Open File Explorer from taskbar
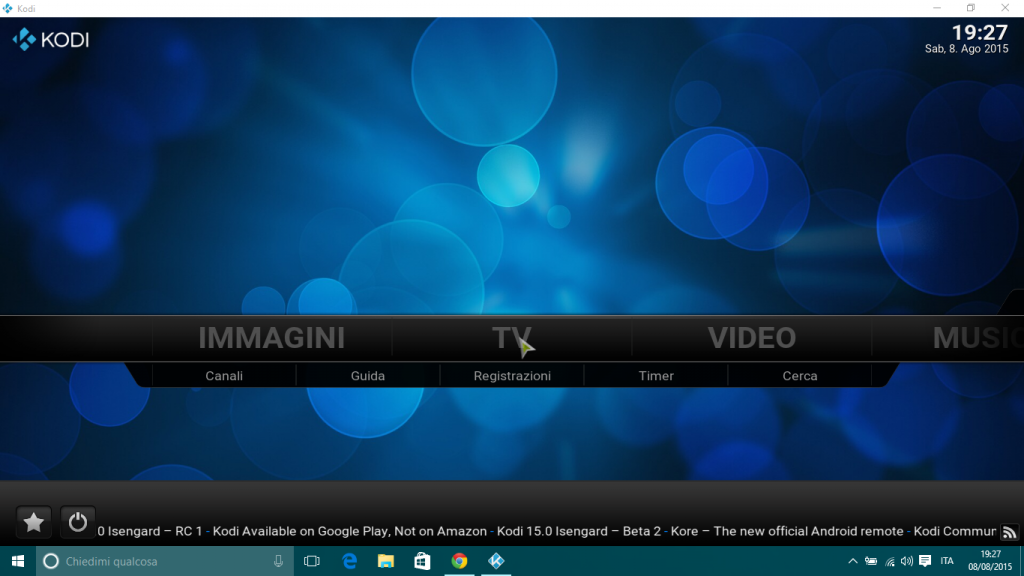Image resolution: width=1024 pixels, height=576 pixels. click(x=385, y=561)
